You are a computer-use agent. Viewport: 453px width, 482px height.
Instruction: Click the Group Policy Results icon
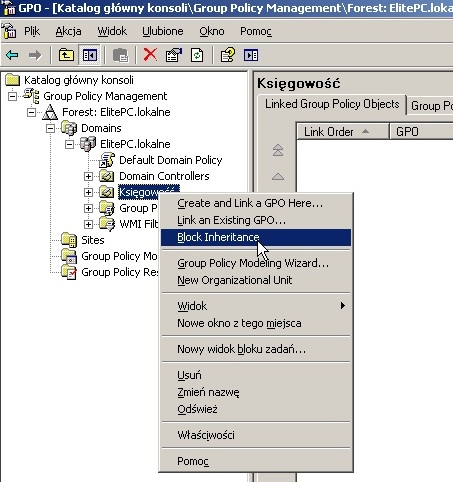69,272
